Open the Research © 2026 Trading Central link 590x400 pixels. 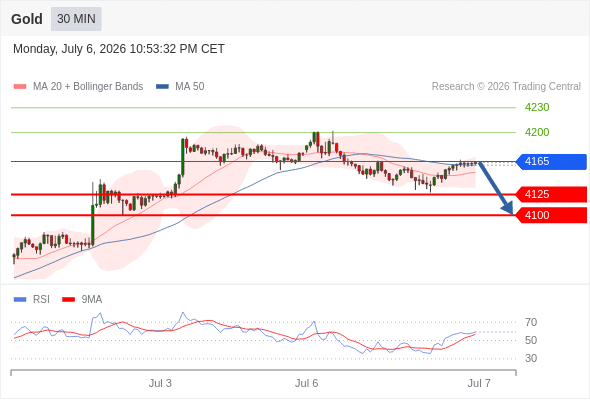pyautogui.click(x=506, y=87)
